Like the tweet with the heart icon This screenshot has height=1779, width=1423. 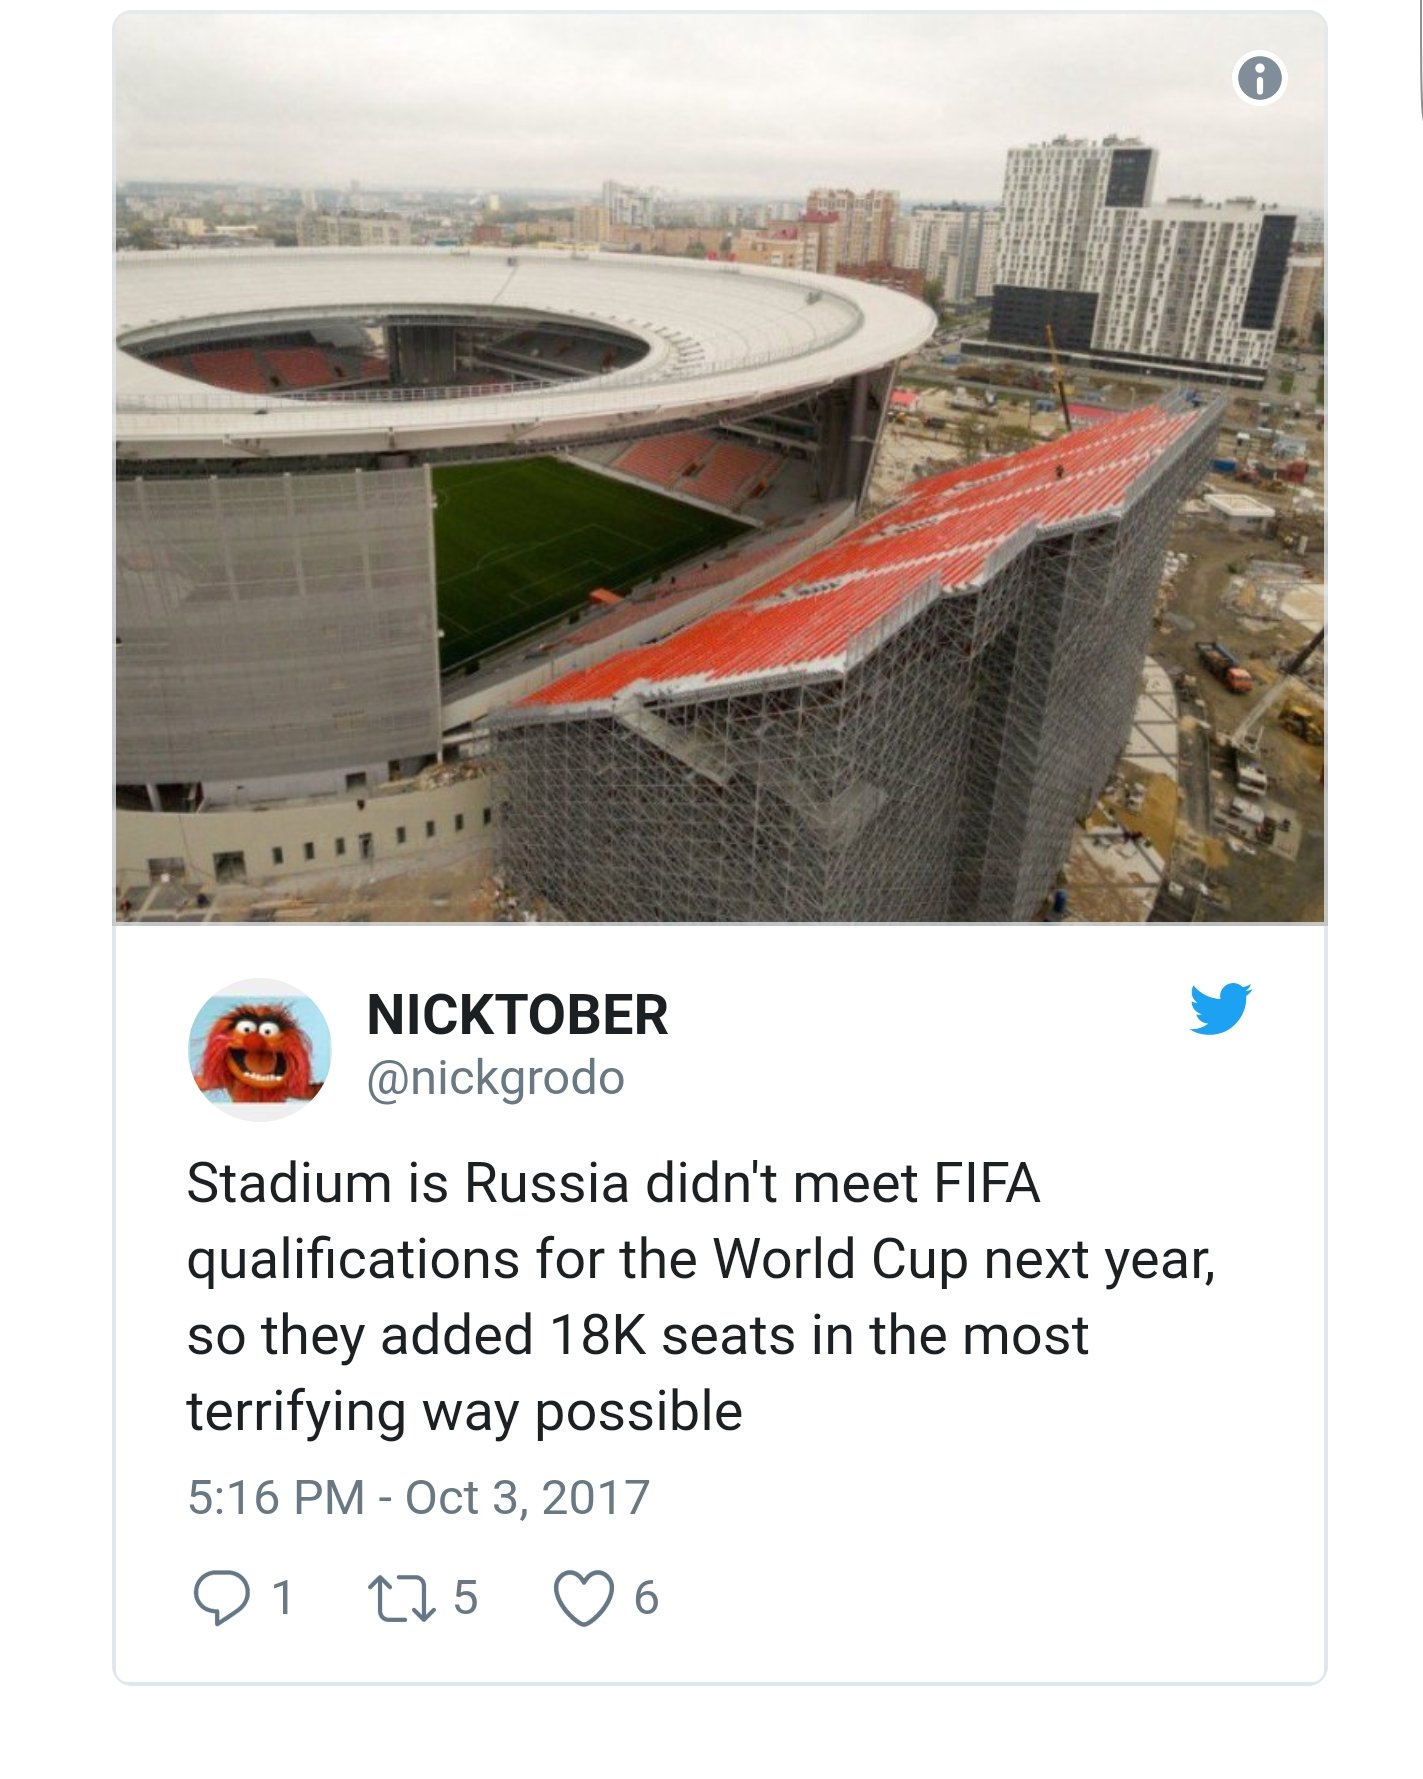point(584,1597)
